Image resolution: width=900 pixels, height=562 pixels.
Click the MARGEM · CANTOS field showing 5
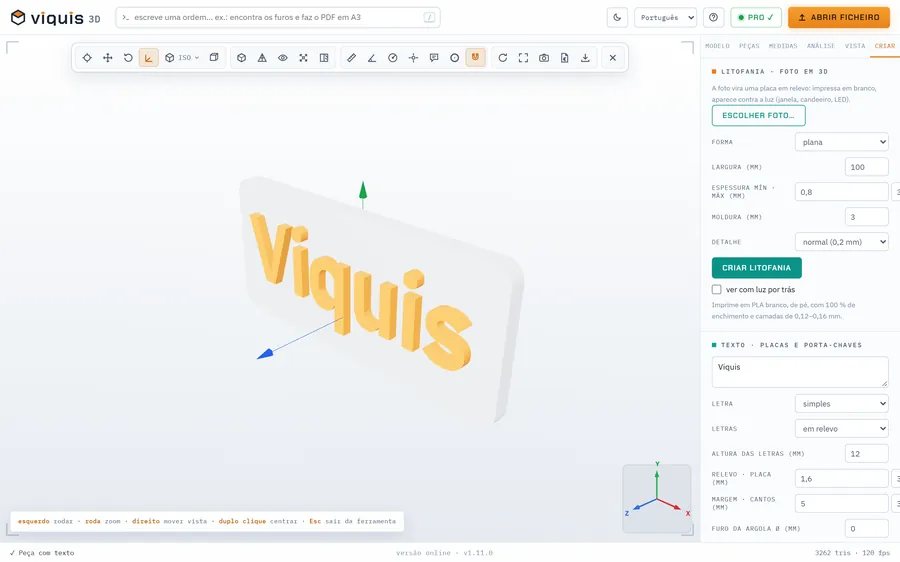pyautogui.click(x=841, y=503)
